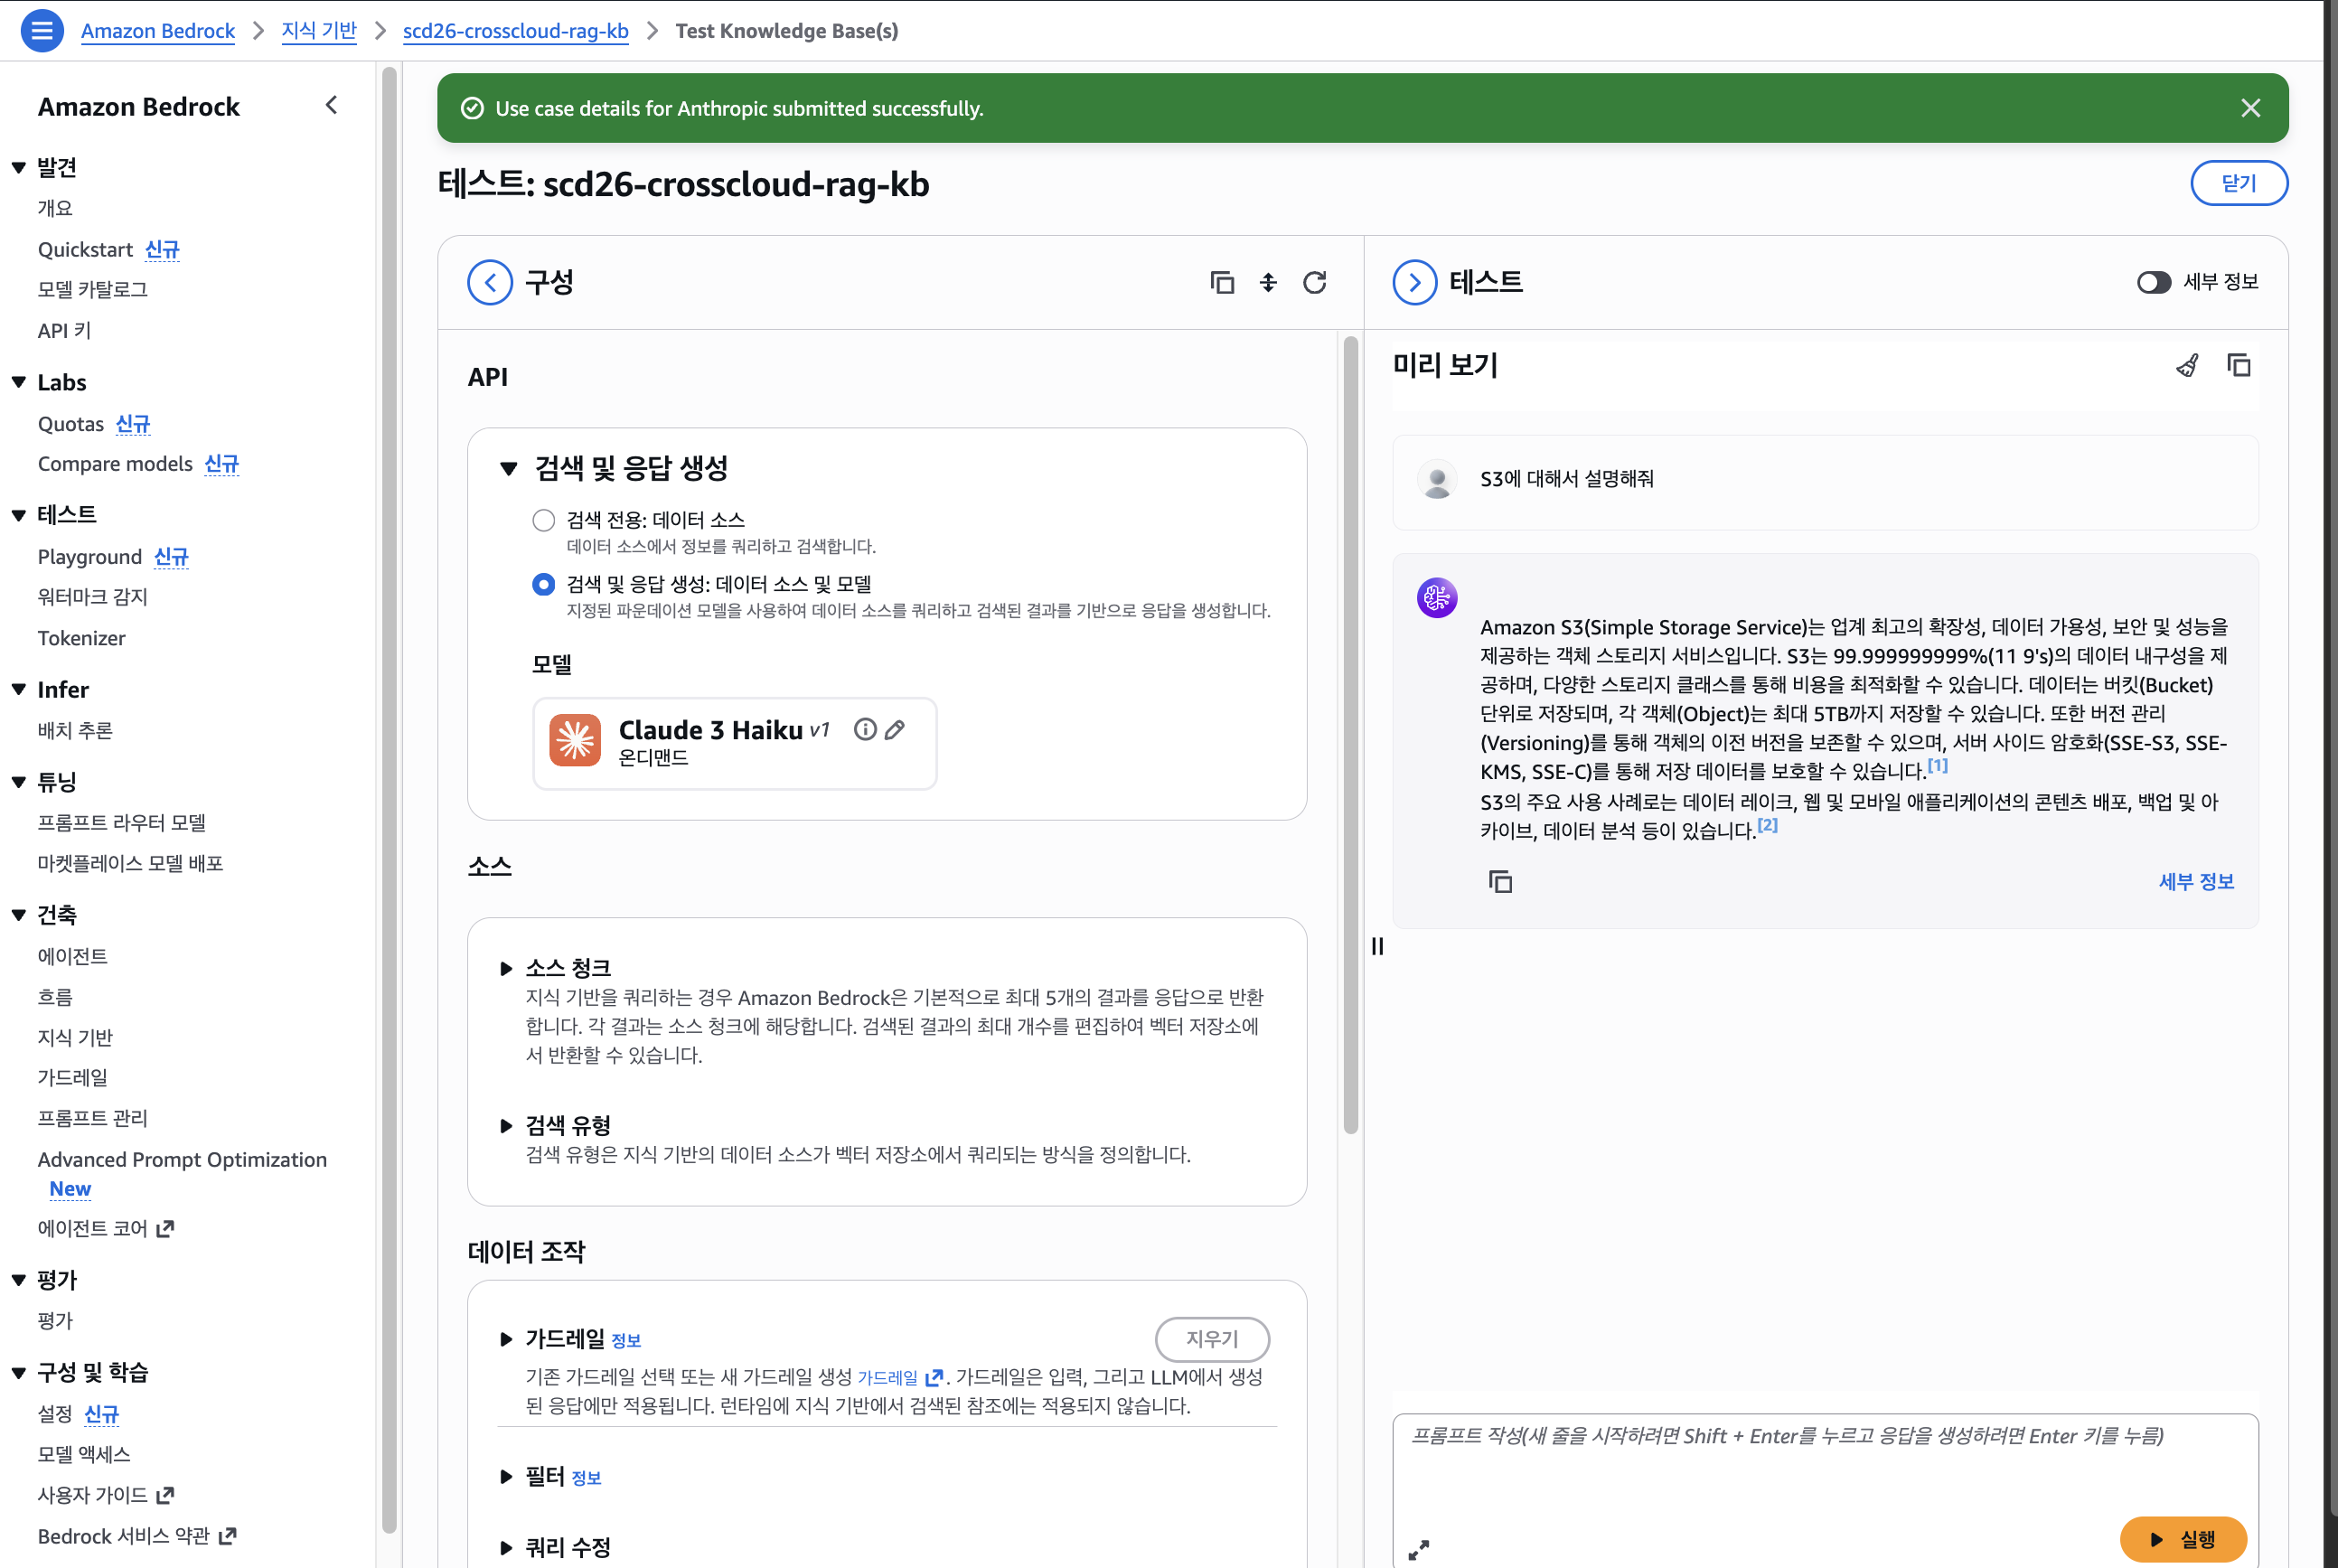Copy the preview conversation icon
Viewport: 2338px width, 1568px height.
point(2239,366)
